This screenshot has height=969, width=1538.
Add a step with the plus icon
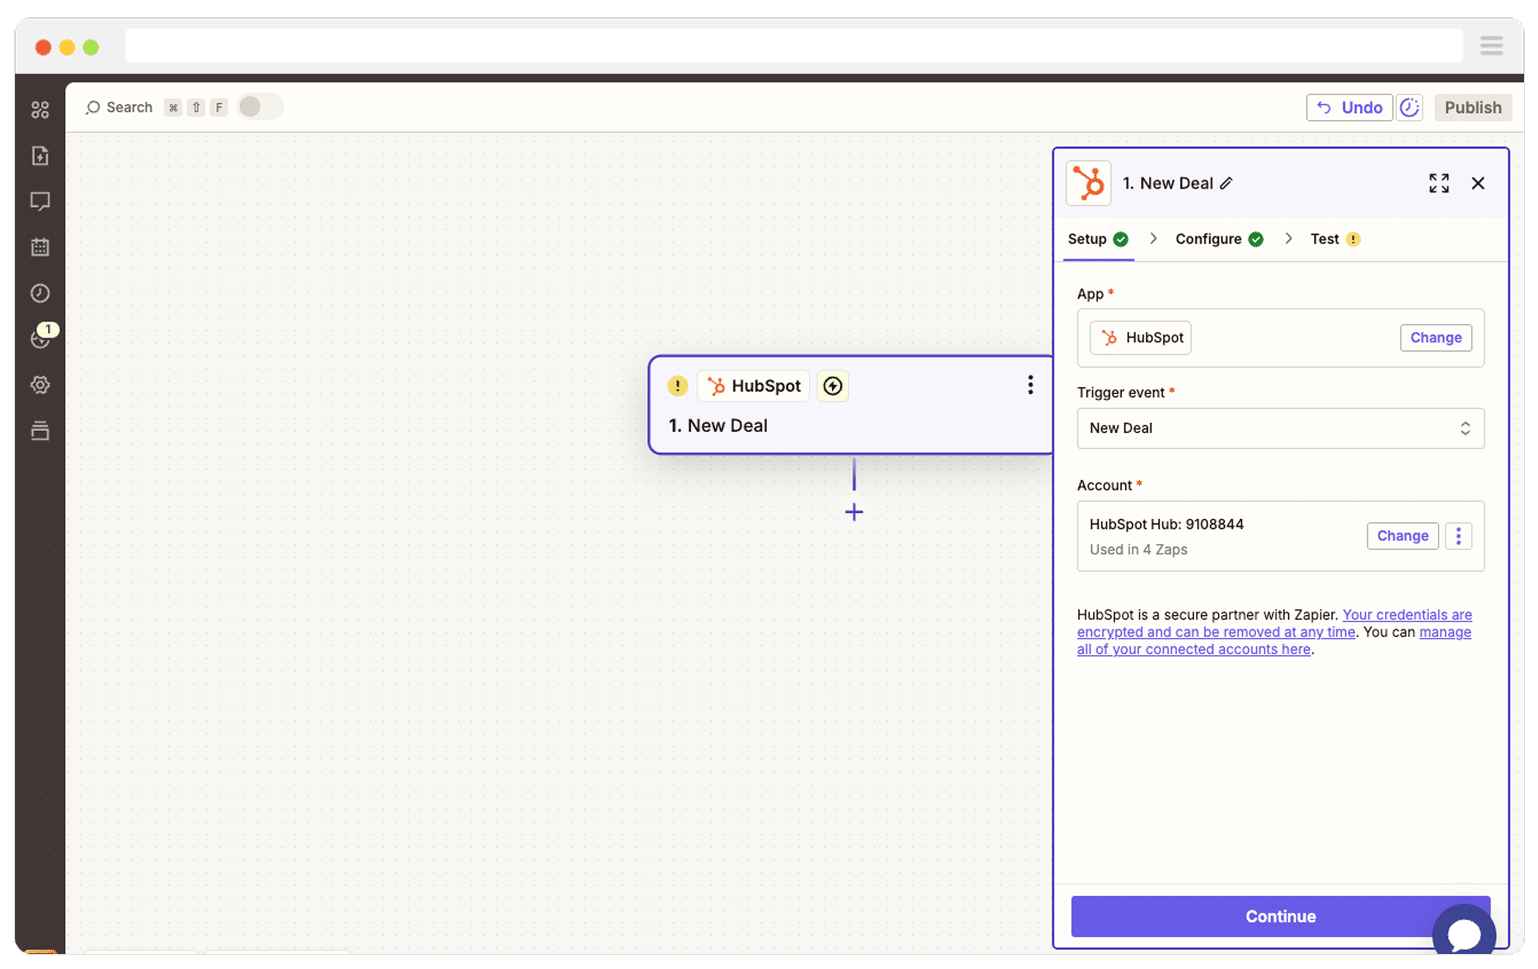[854, 512]
